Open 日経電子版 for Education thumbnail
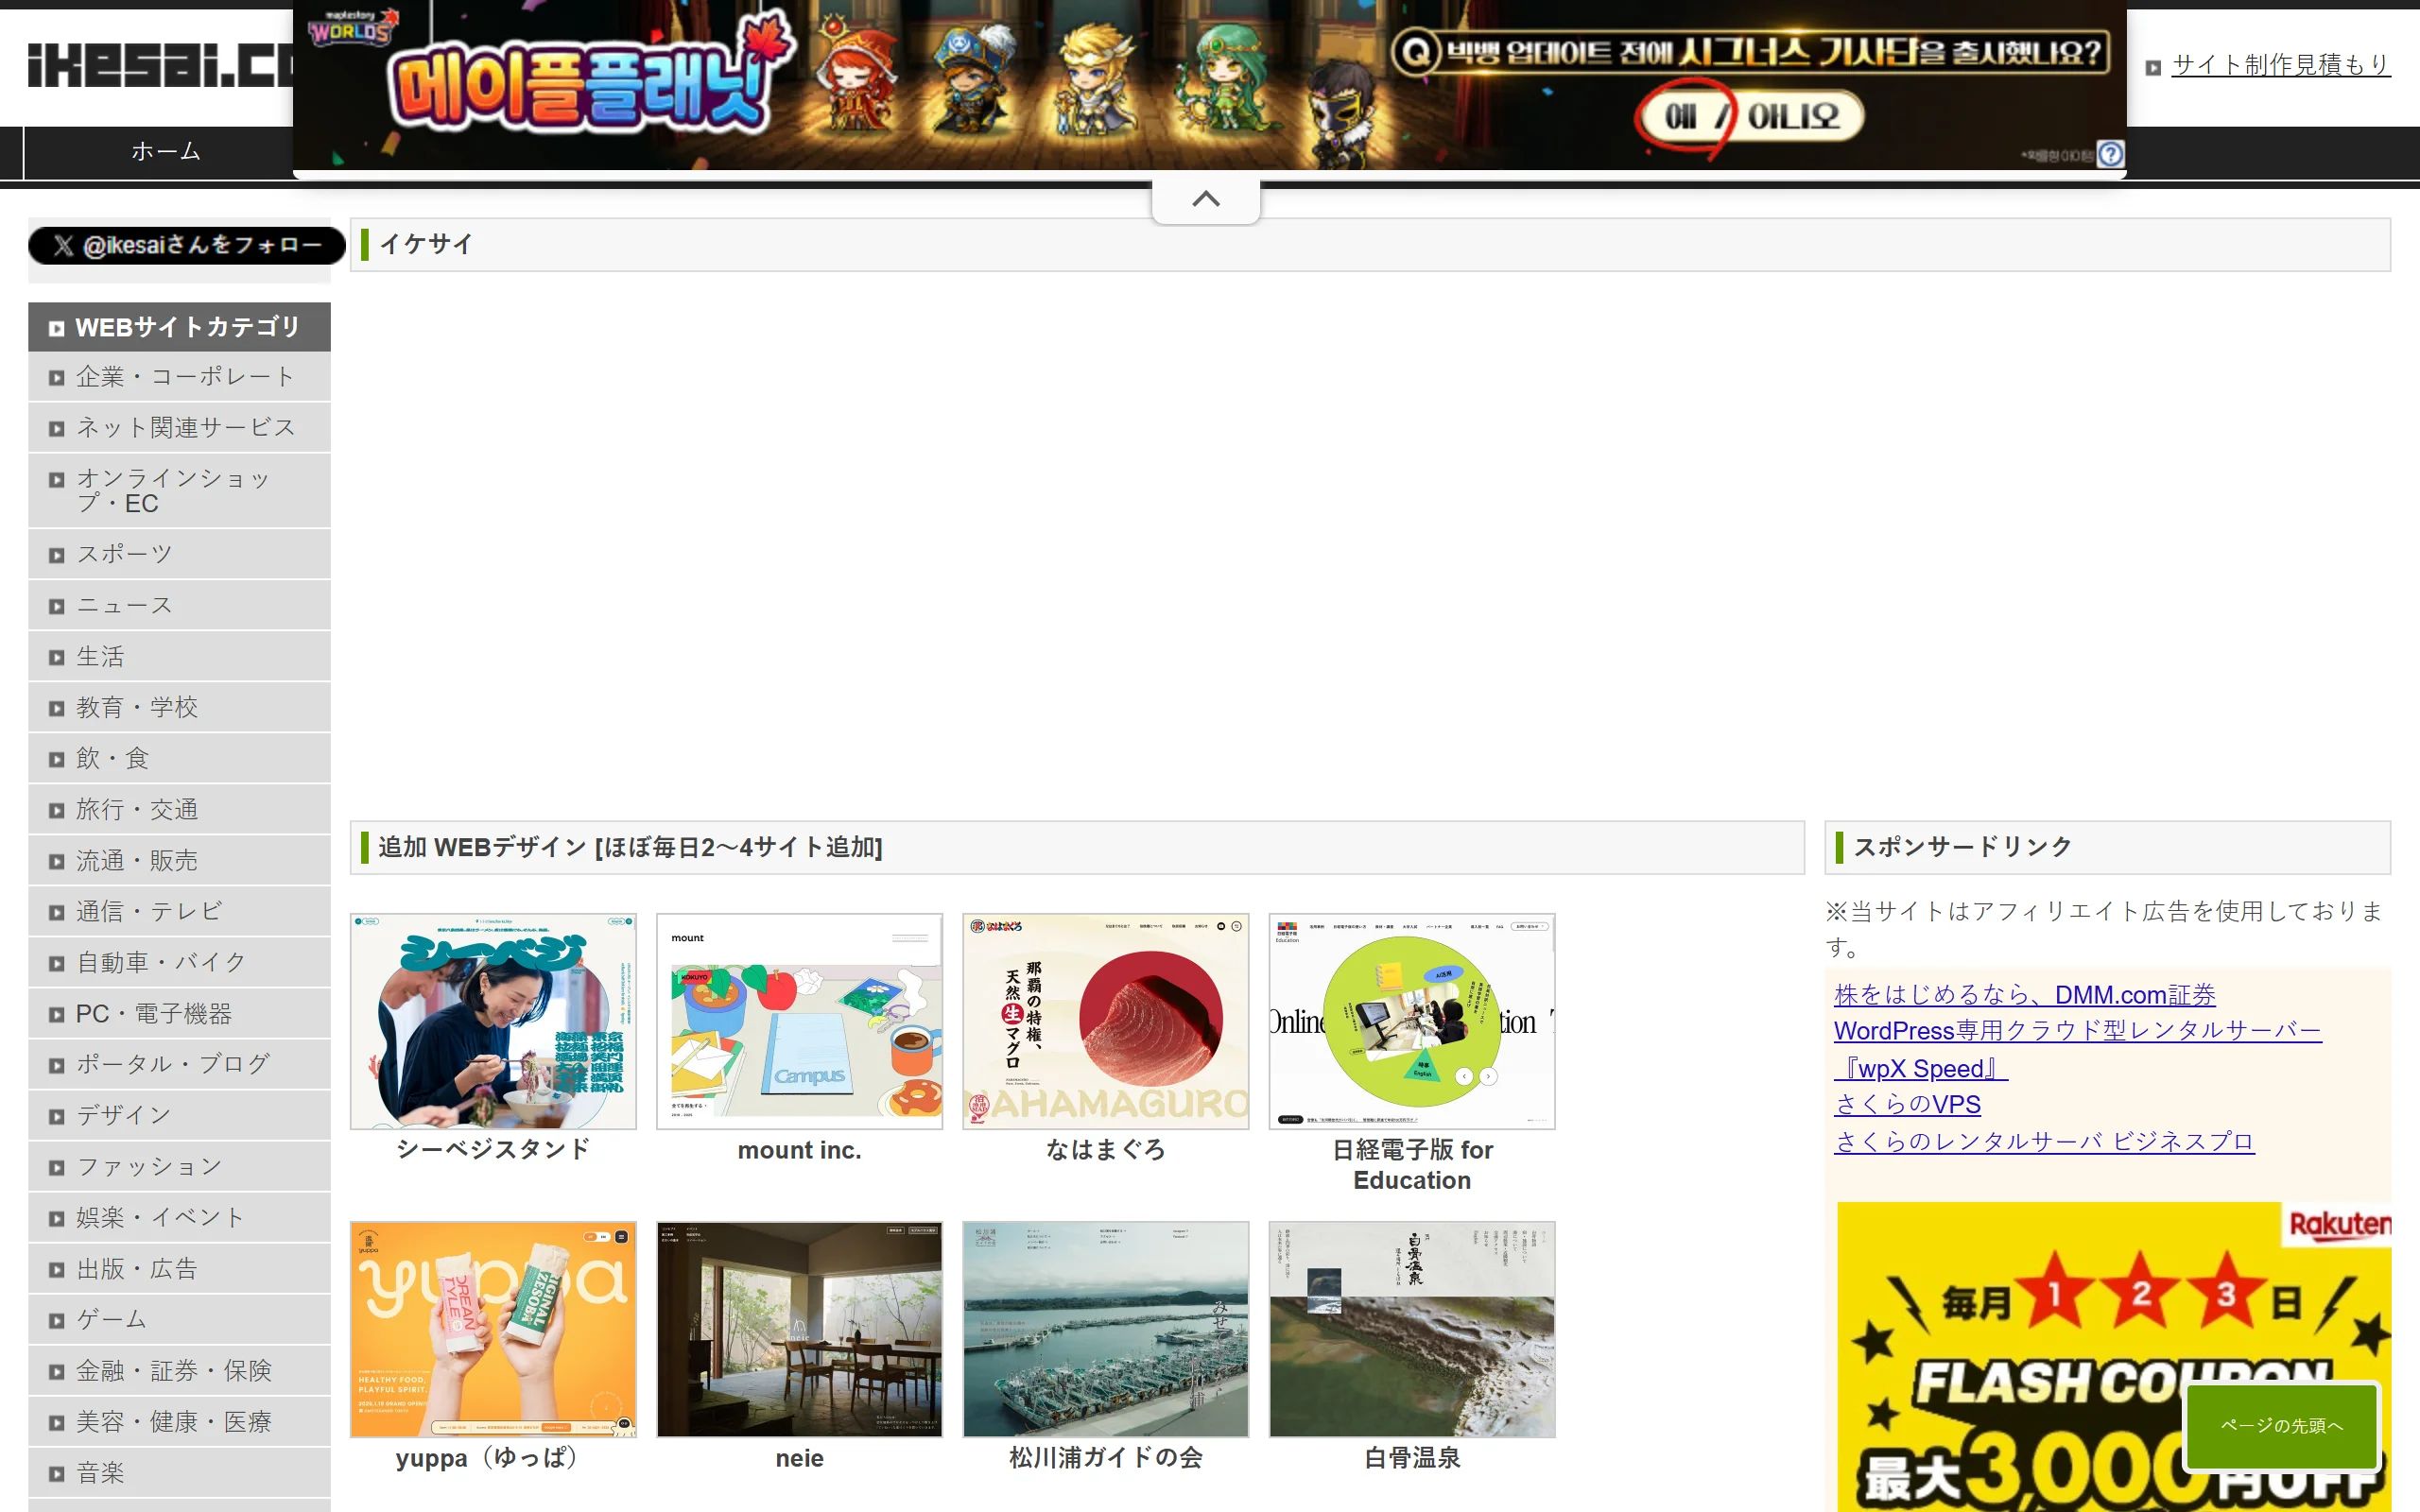Viewport: 2420px width, 1512px height. [x=1412, y=1021]
